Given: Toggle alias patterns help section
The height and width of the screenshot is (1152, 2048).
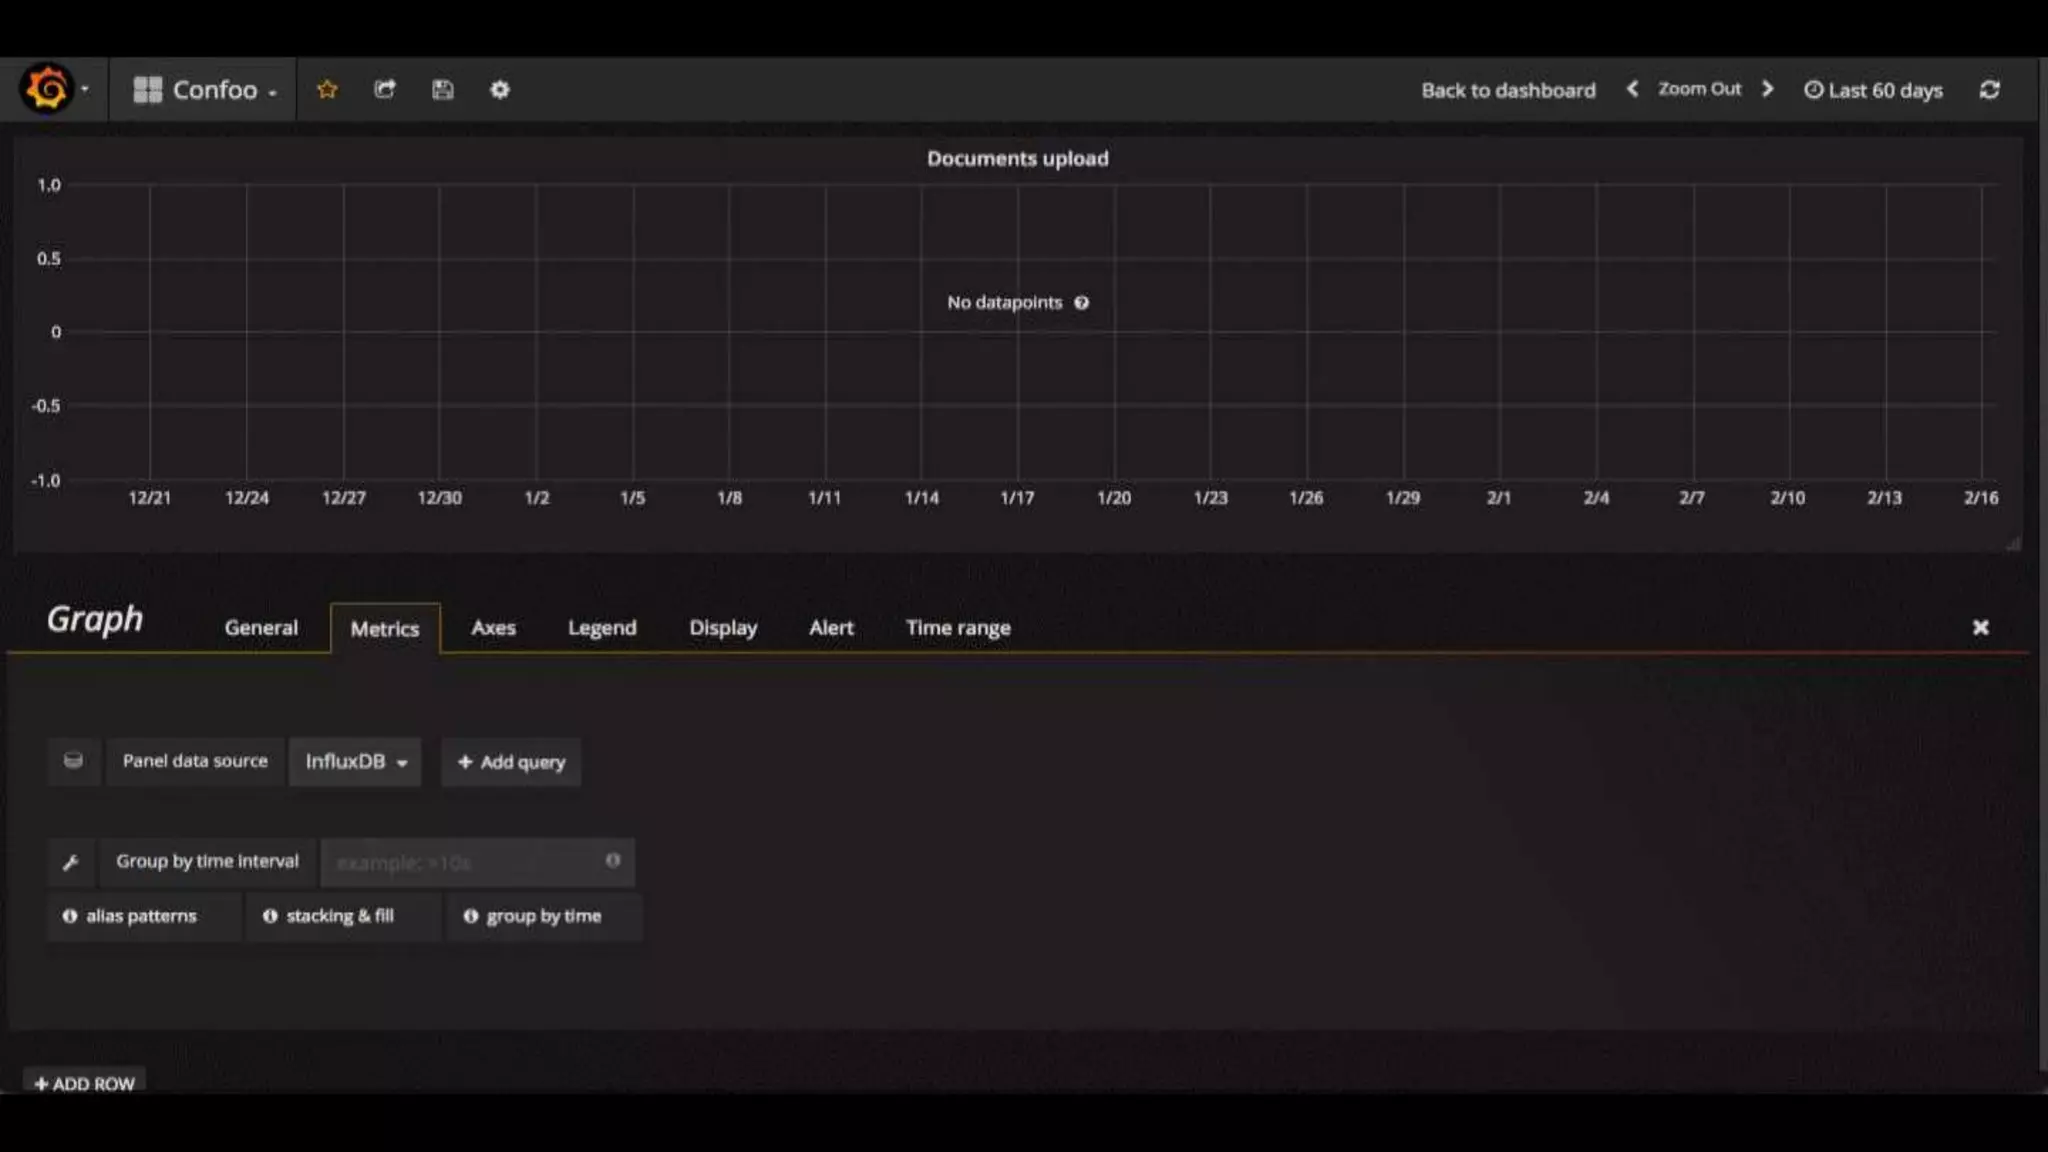Looking at the screenshot, I should point(131,916).
